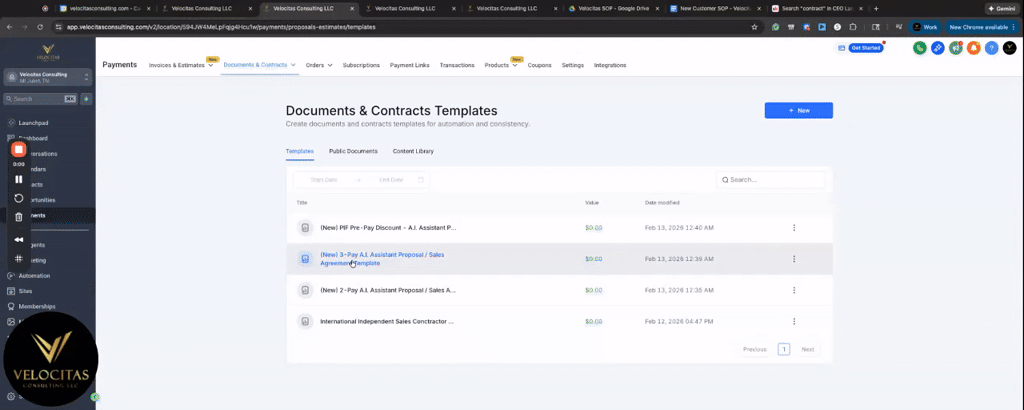Collapse the sidebar using the small green arrow
The image size is (1024, 410).
[95, 396]
